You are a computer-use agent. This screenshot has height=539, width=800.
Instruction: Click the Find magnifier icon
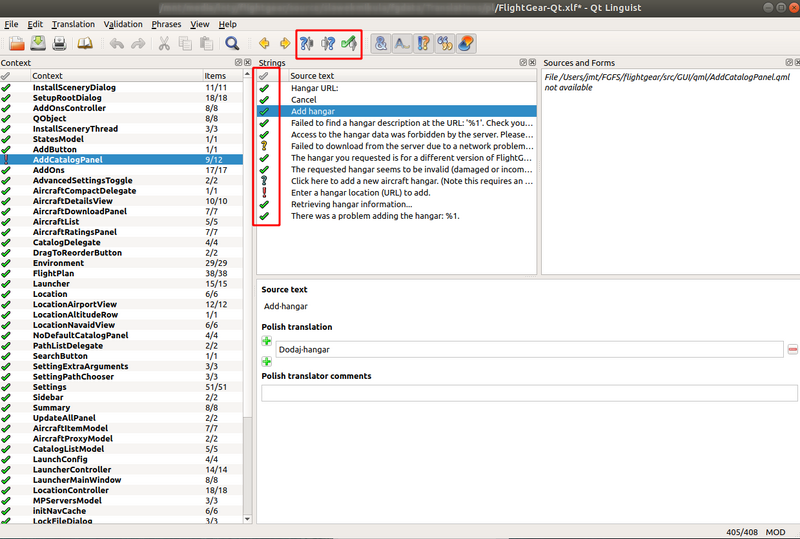coord(232,44)
